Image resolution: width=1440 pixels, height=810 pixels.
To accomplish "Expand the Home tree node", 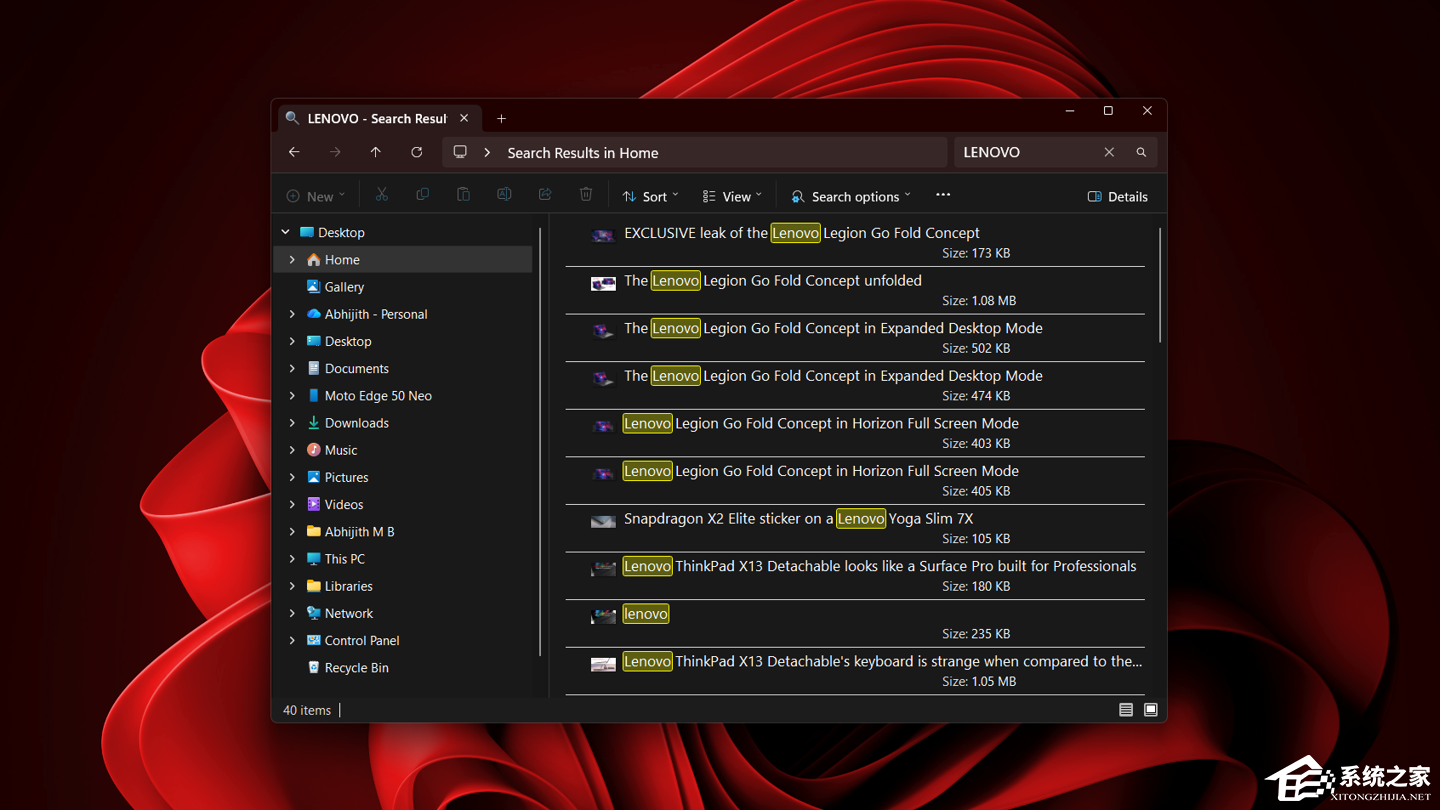I will pos(292,260).
